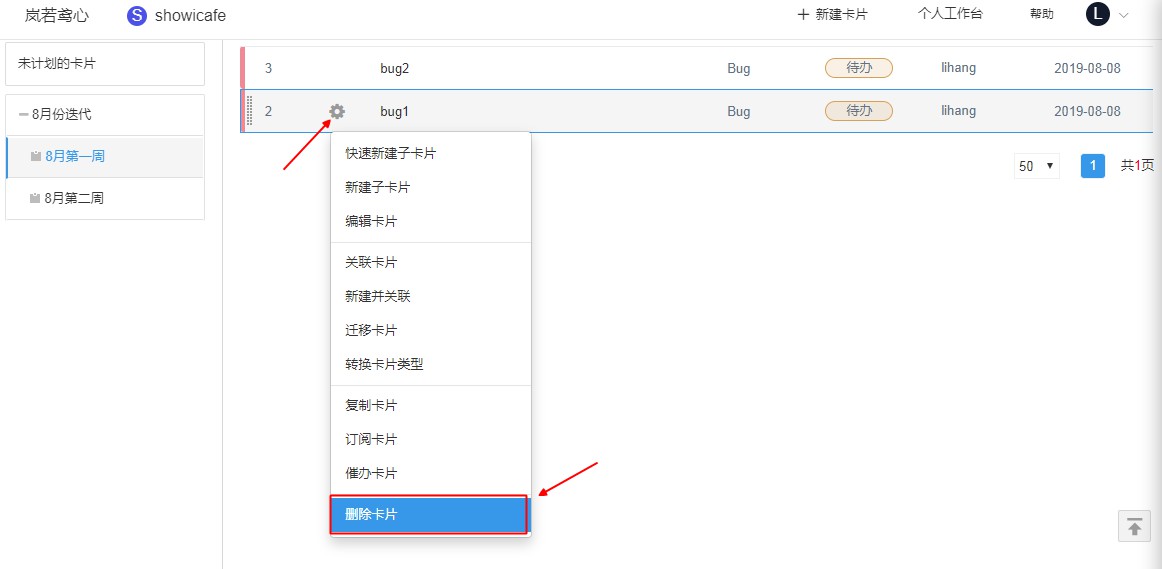Go to page 1 in pagination
The image size is (1162, 569).
coord(1092,166)
